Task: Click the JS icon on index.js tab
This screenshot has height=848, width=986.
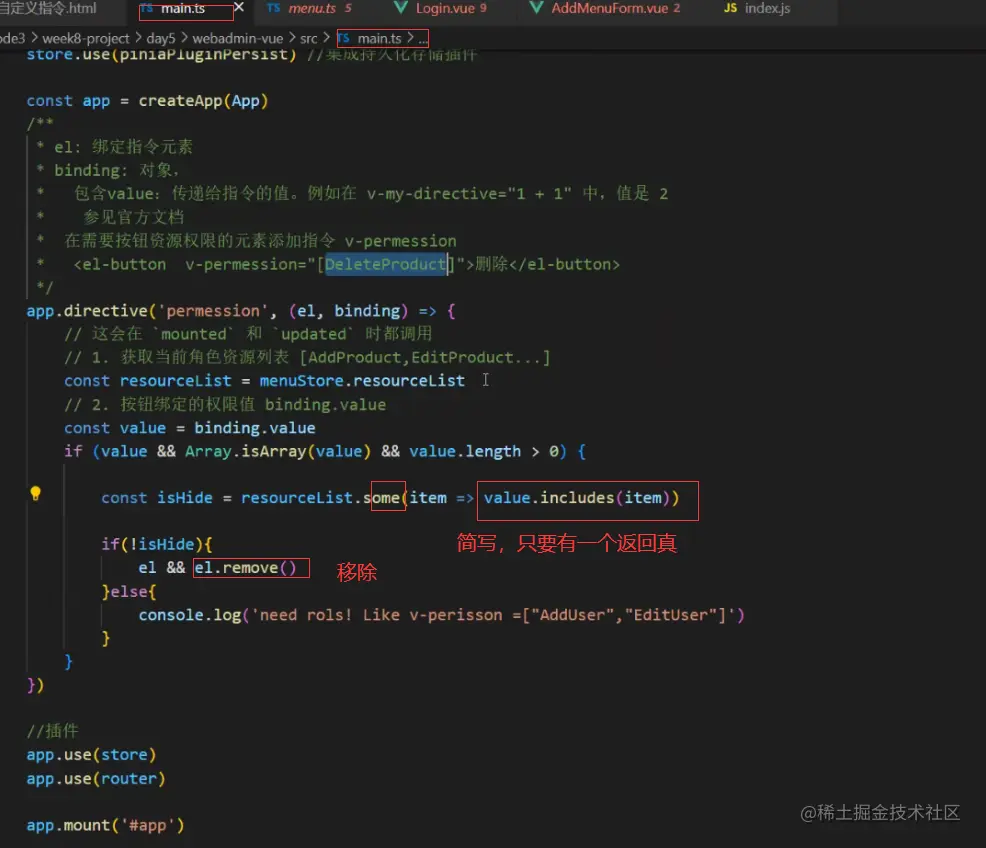Action: [730, 8]
